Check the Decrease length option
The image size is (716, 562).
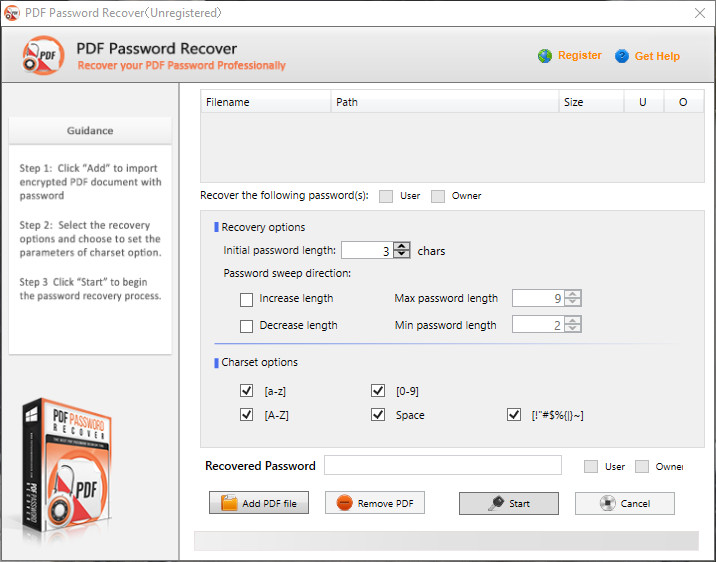point(247,326)
